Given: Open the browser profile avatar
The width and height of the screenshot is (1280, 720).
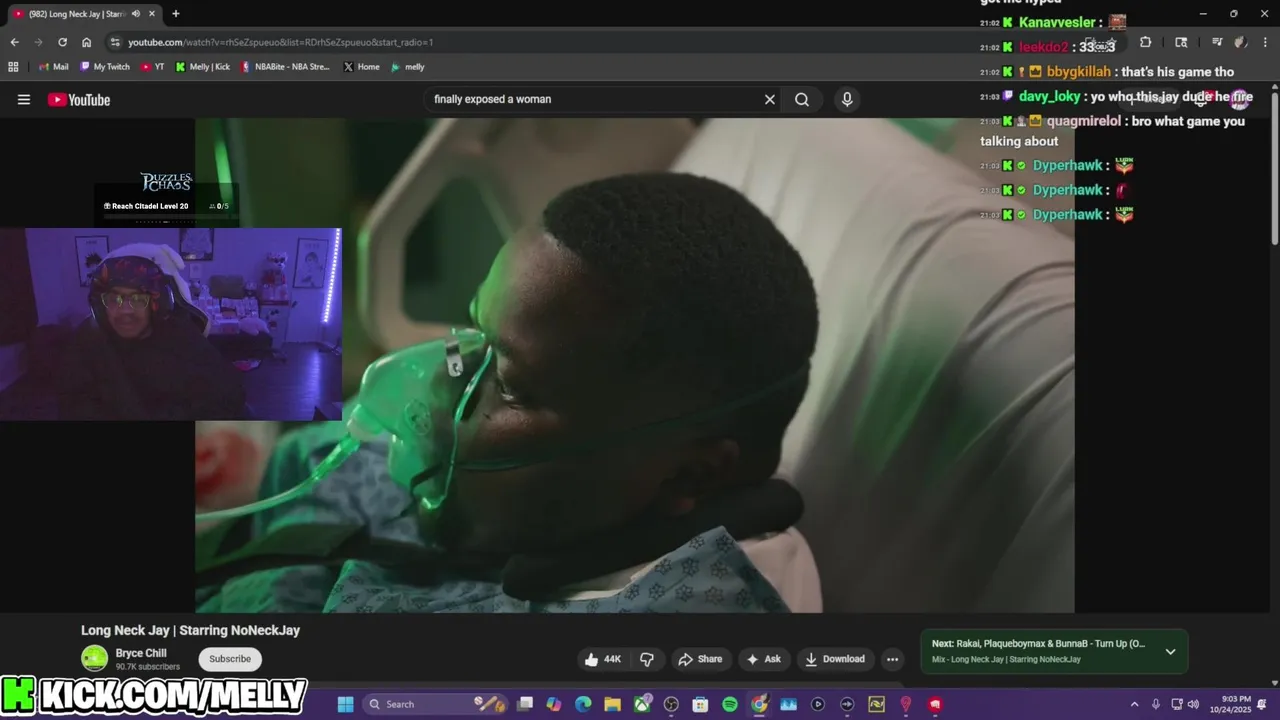Looking at the screenshot, I should 1240,42.
